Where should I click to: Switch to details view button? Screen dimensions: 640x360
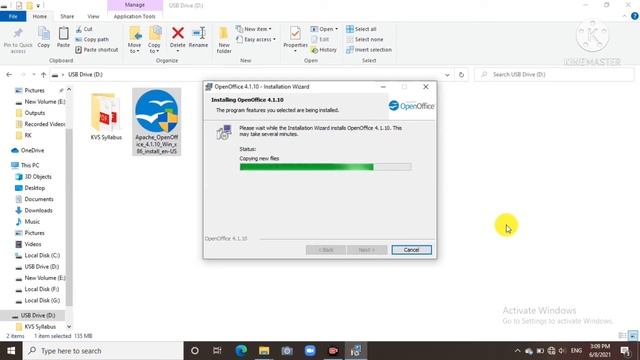click(x=622, y=336)
